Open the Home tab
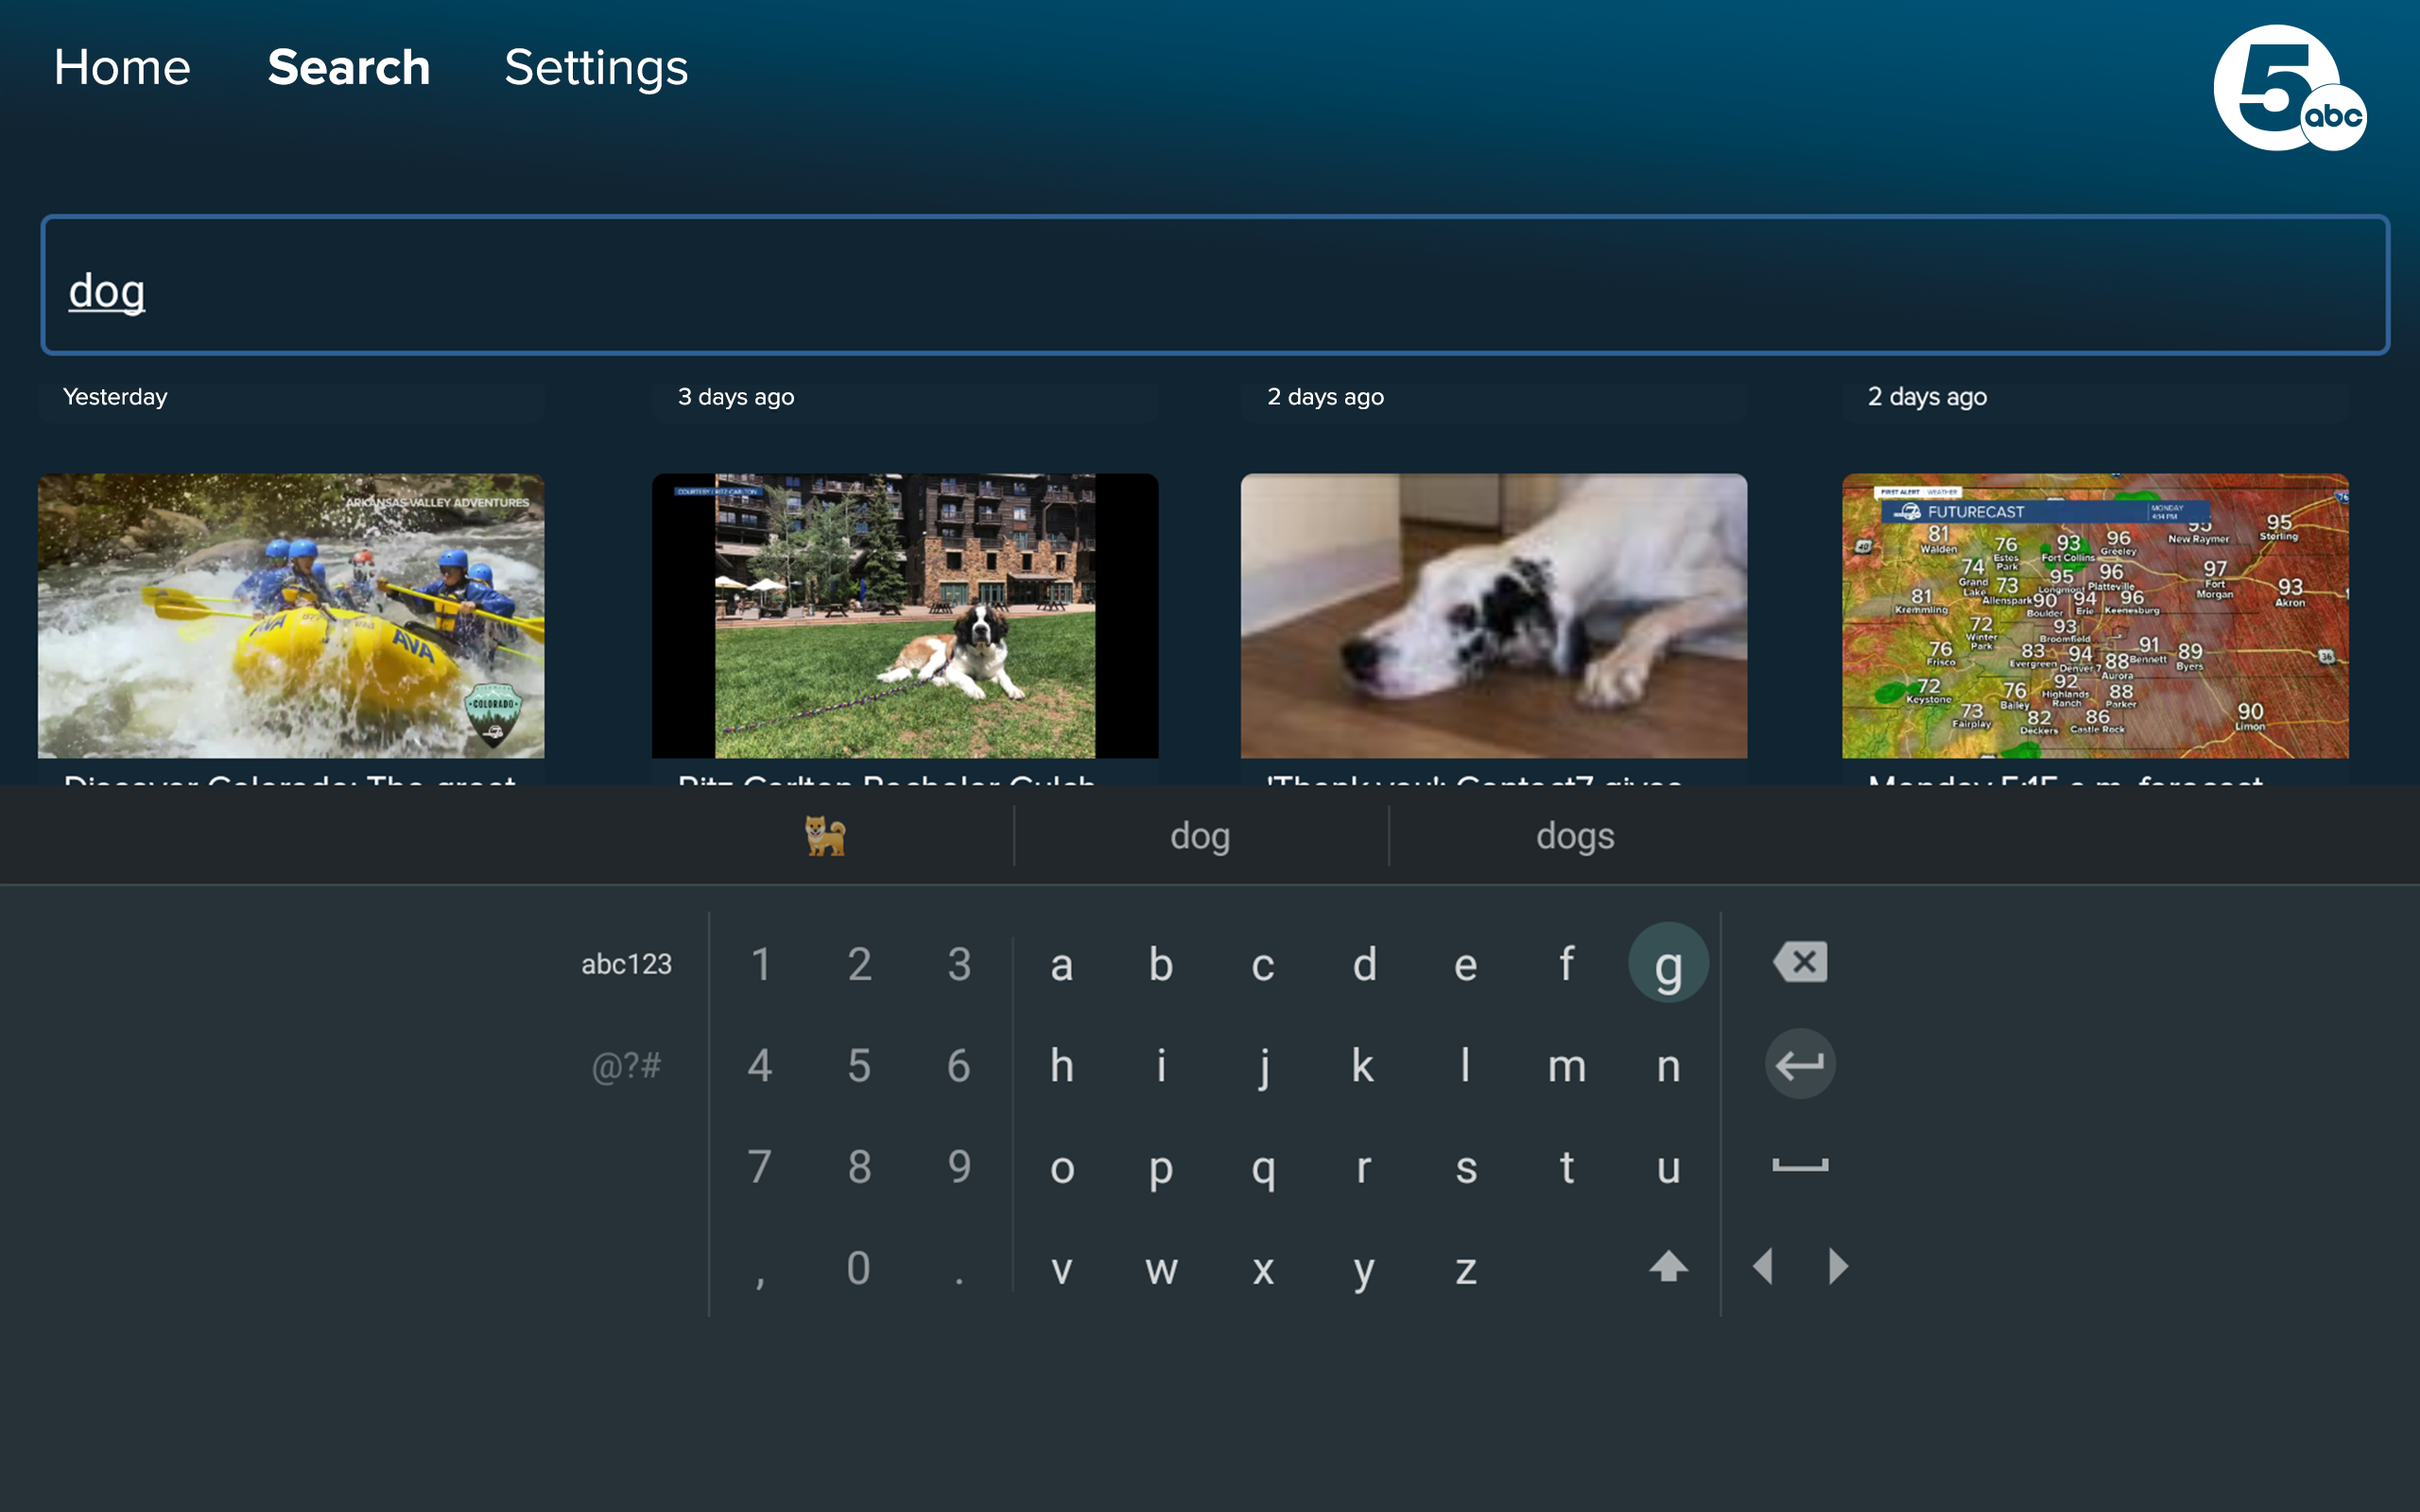 [x=121, y=67]
